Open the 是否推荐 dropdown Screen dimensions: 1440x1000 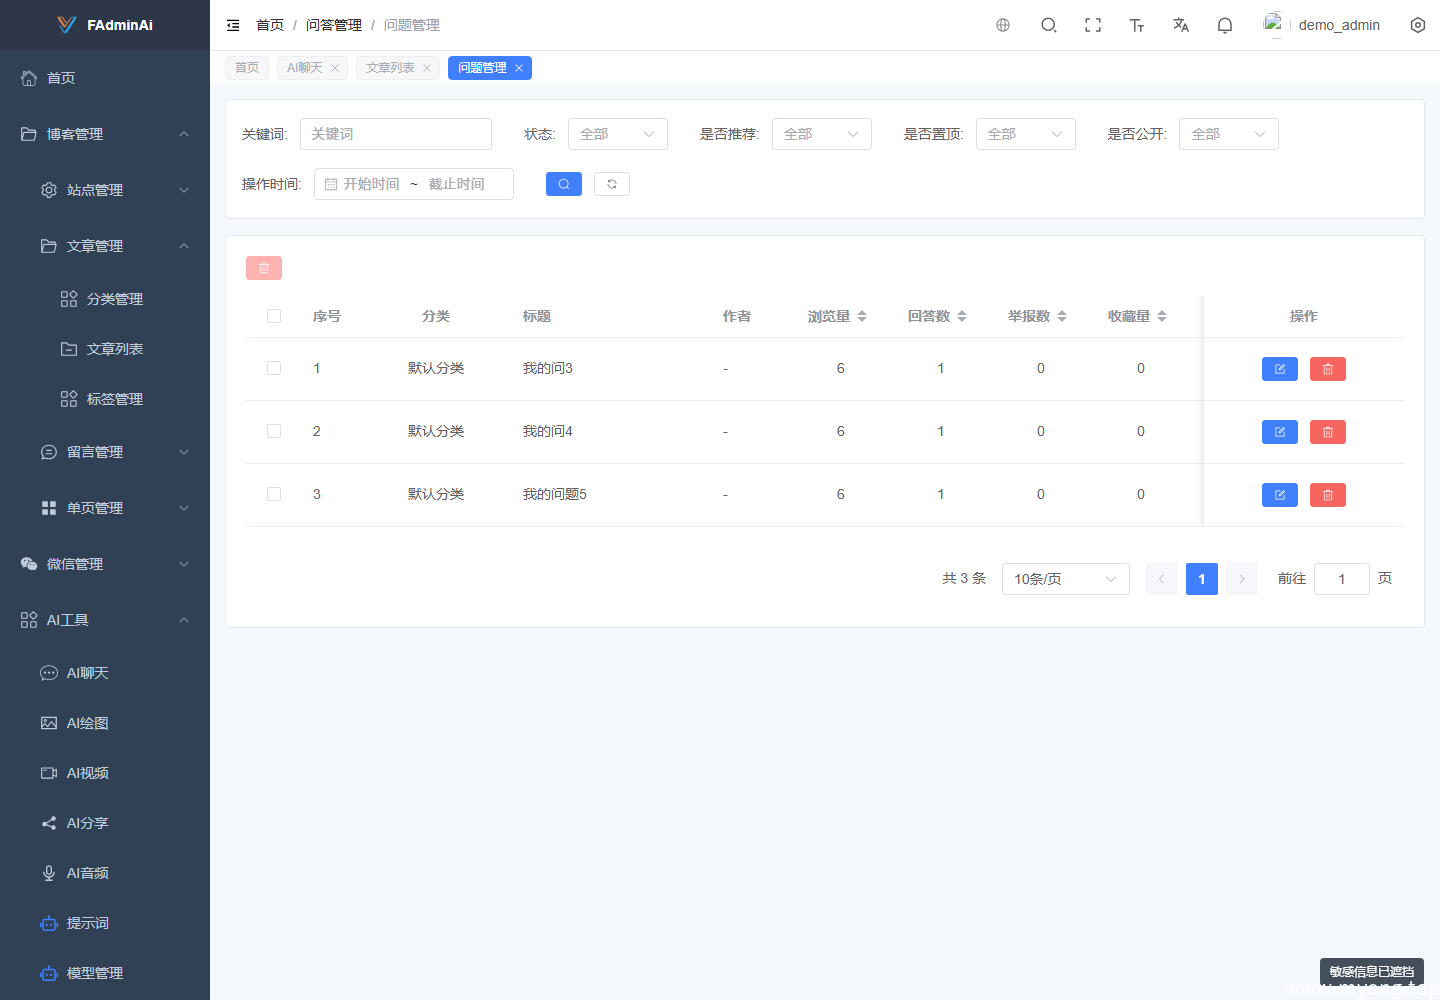pyautogui.click(x=822, y=134)
